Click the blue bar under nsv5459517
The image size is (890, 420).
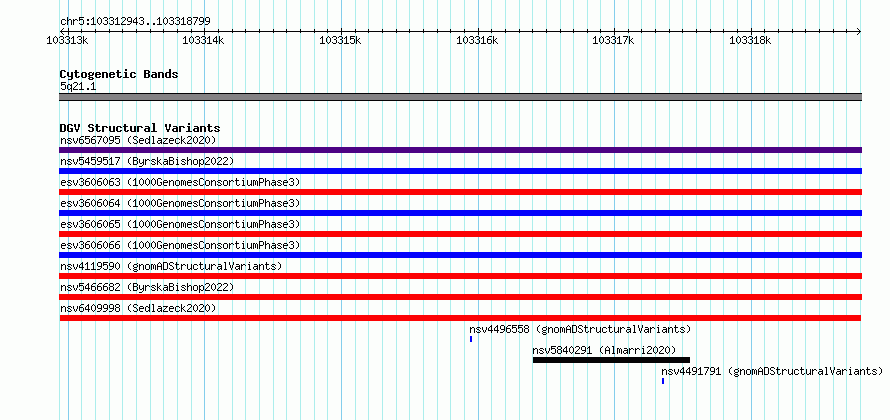(x=460, y=171)
